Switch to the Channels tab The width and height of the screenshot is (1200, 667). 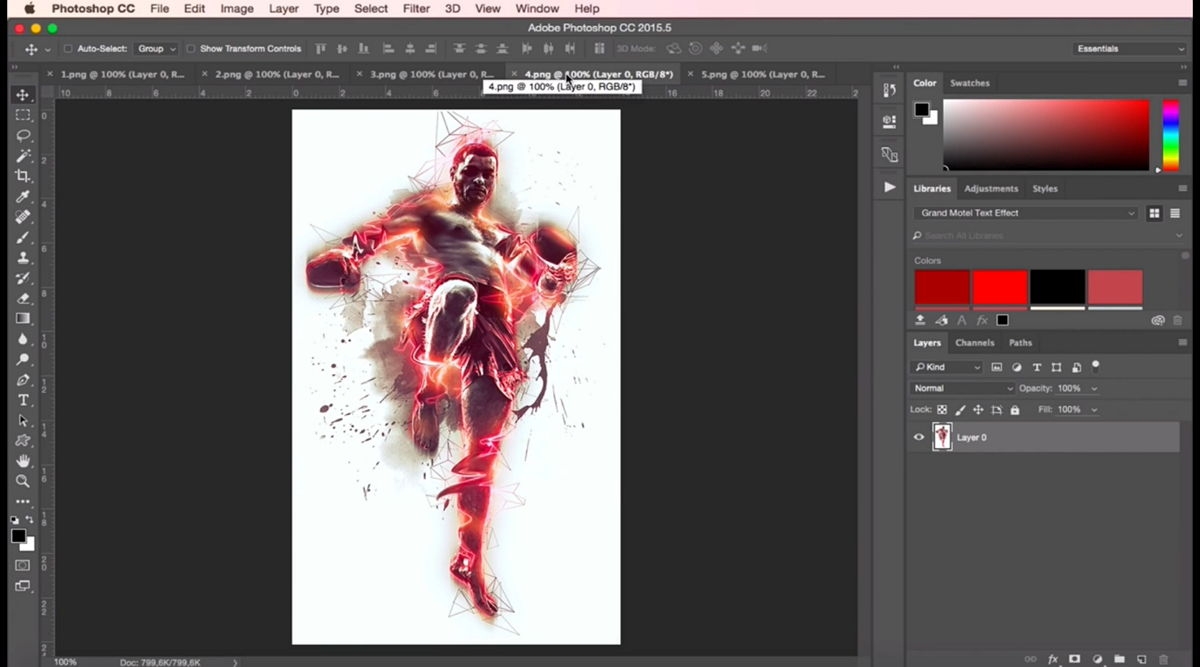pos(974,343)
